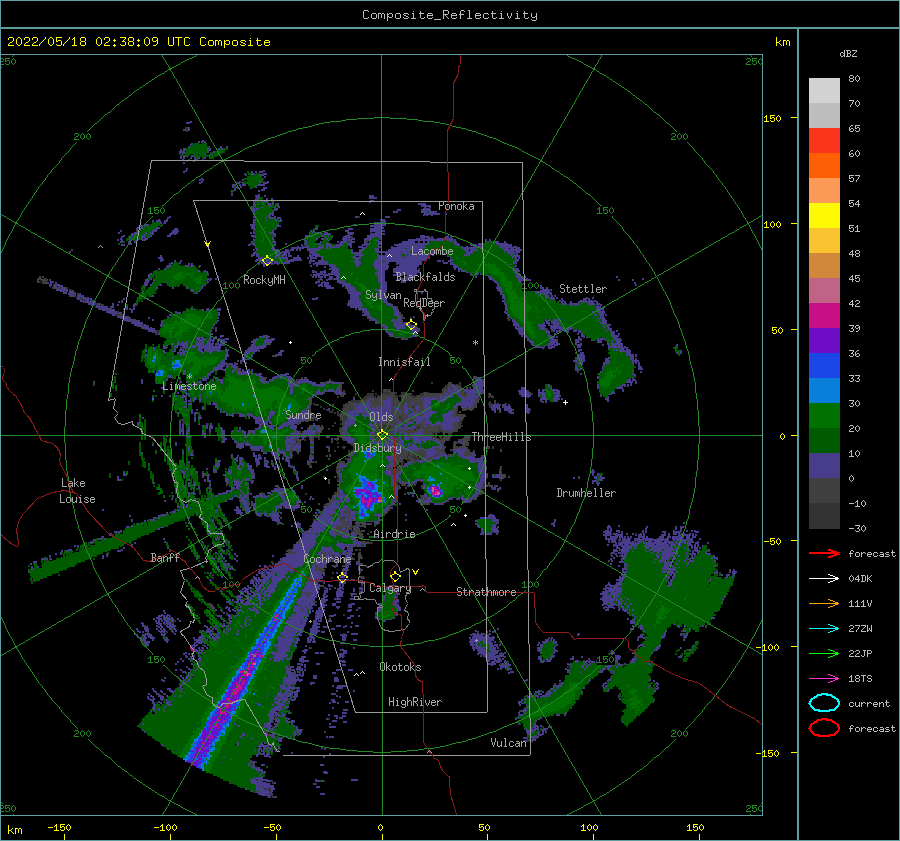Viewport: 900px width, 841px height.
Task: Click the red forecast ellipse icon
Action: (x=824, y=728)
